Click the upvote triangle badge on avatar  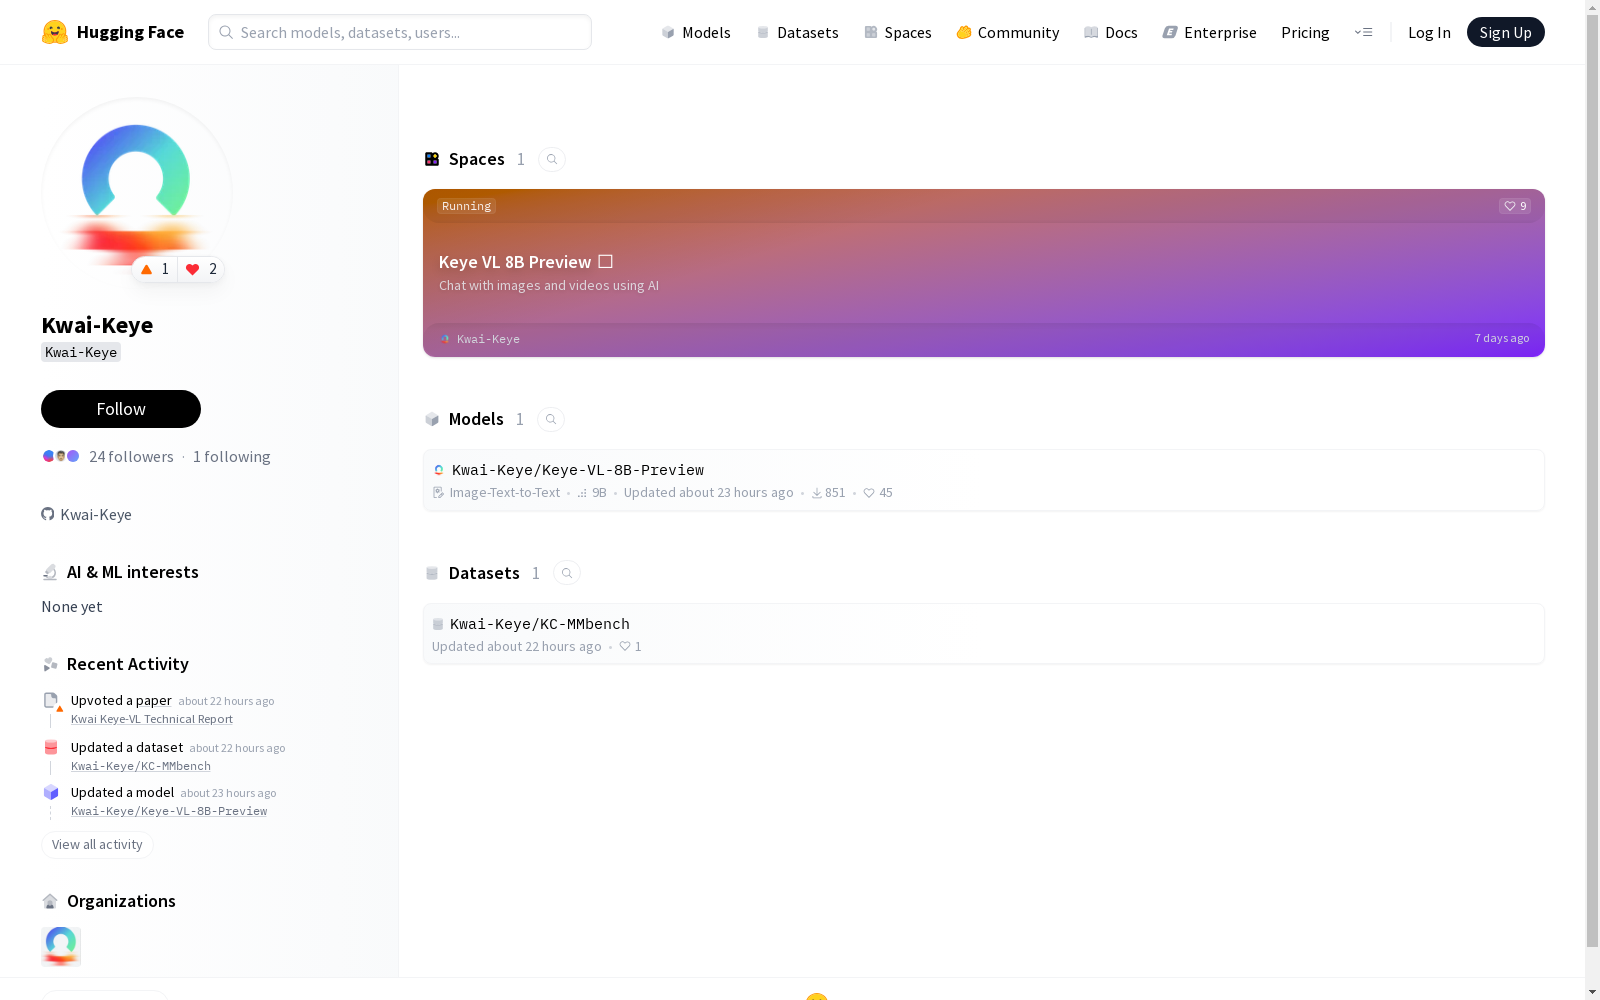click(155, 269)
